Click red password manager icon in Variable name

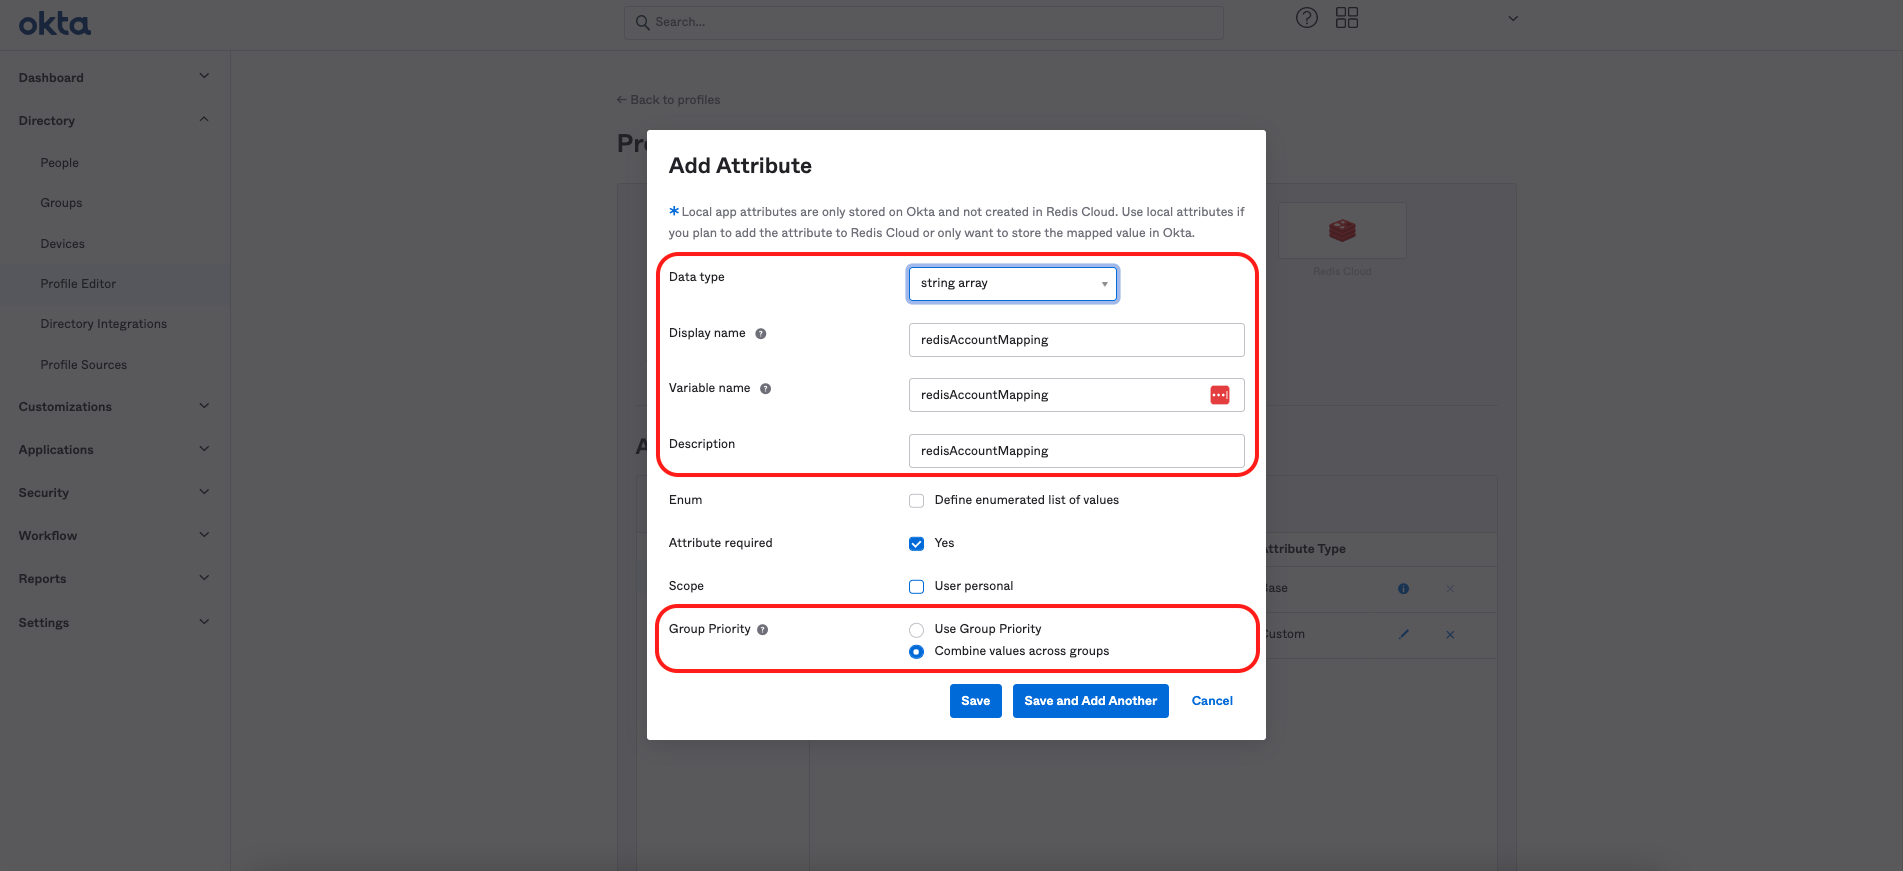[1219, 395]
